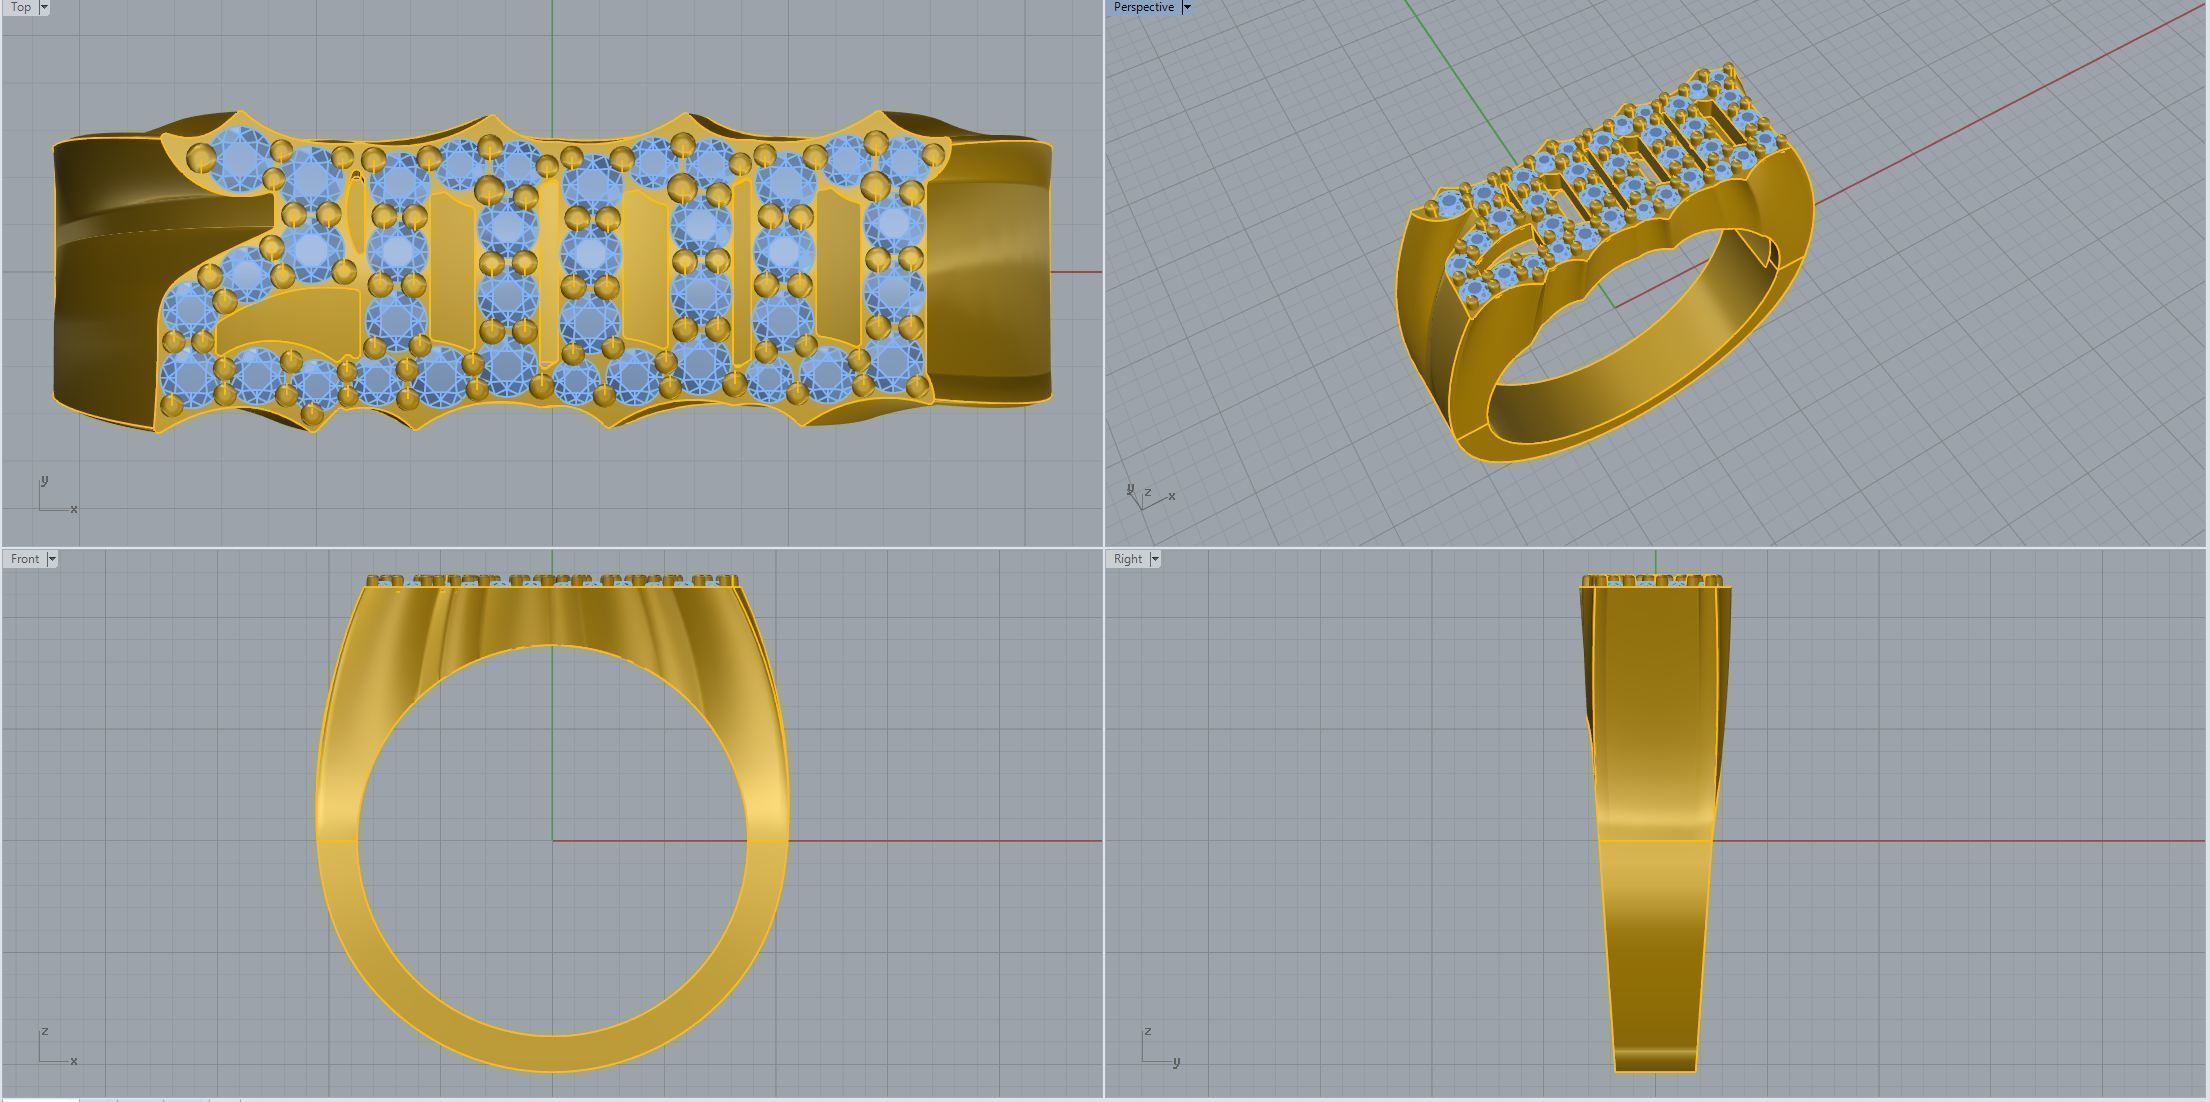Click the Perspective viewport title label
Viewport: 2210px width, 1102px height.
coord(1143,7)
